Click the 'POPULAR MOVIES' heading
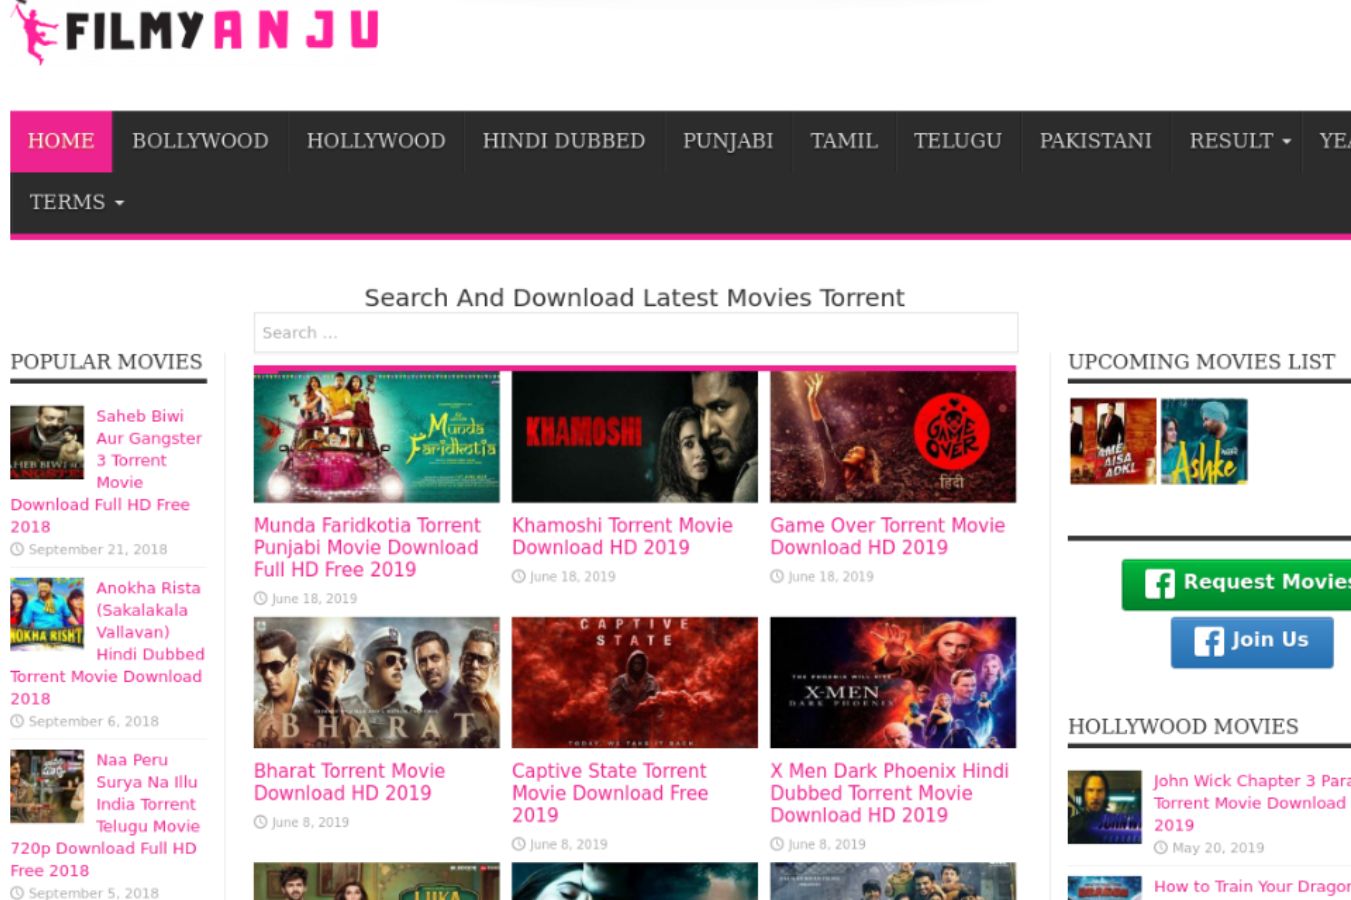 coord(106,362)
